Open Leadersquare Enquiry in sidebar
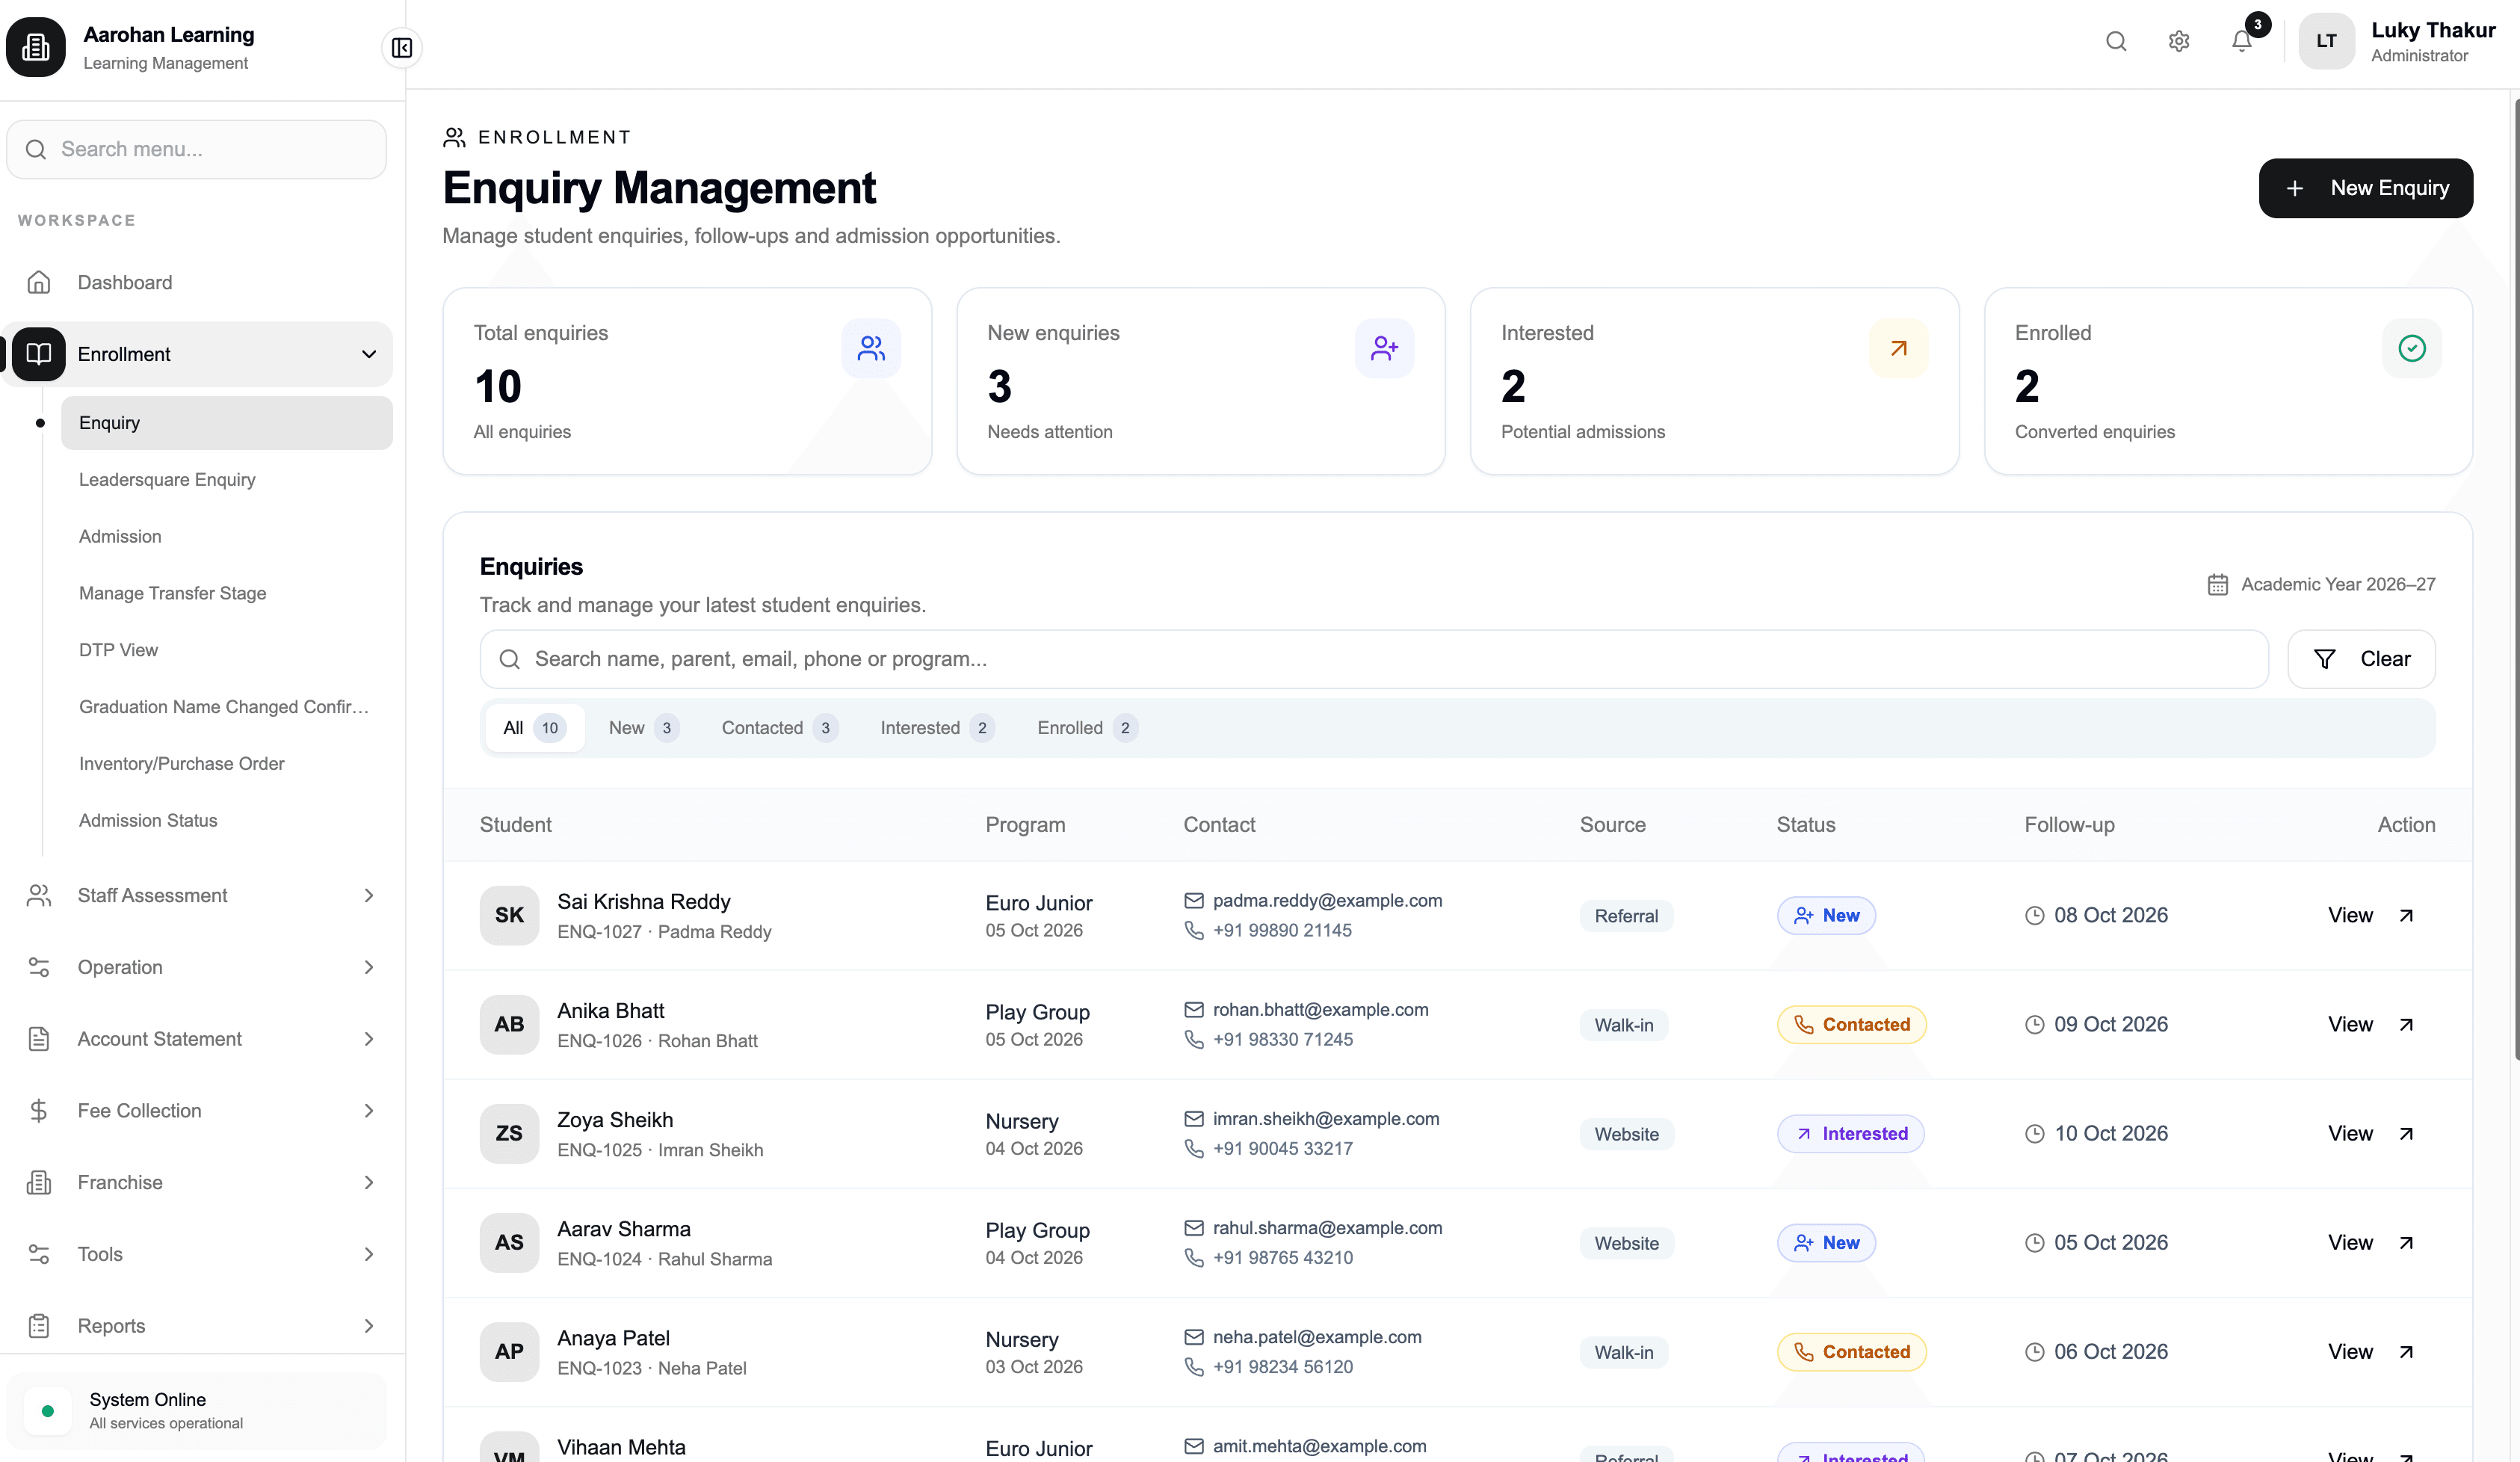Image resolution: width=2520 pixels, height=1462 pixels. 227,480
